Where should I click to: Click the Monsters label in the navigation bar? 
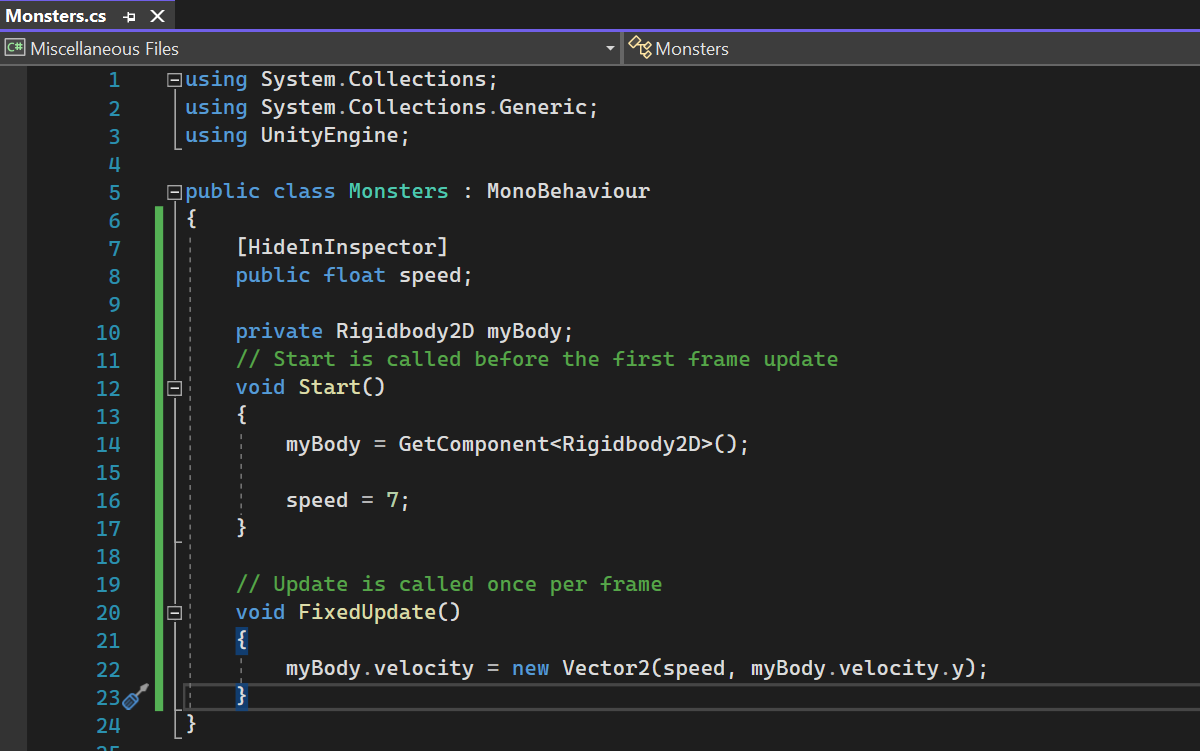coord(691,47)
